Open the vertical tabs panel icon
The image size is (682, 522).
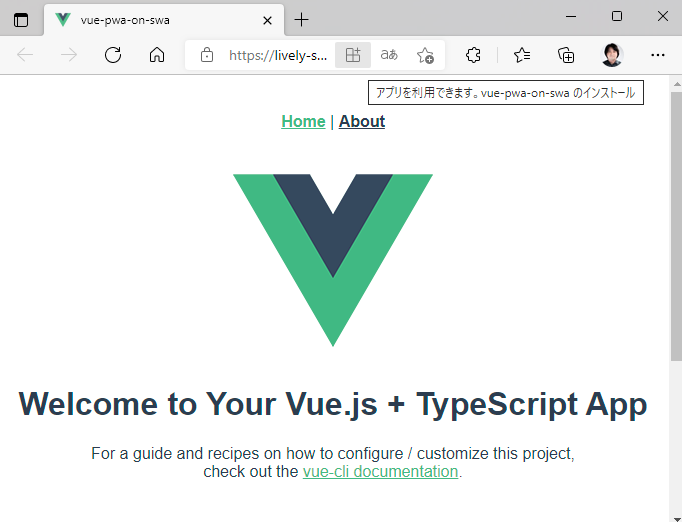pyautogui.click(x=21, y=20)
